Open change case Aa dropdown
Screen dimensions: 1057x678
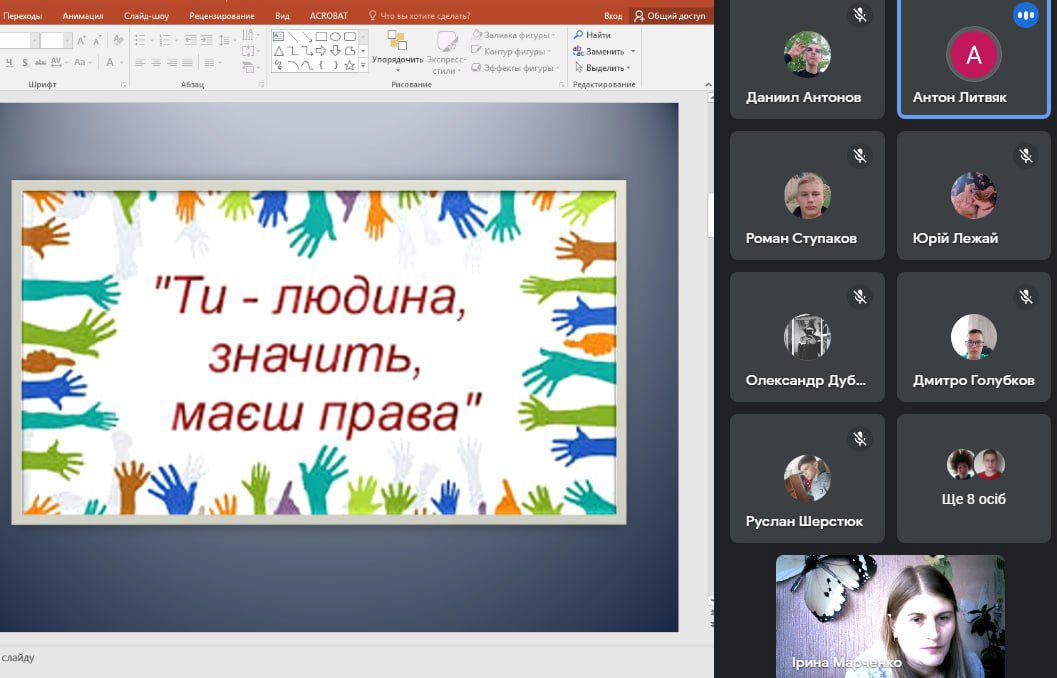point(83,63)
